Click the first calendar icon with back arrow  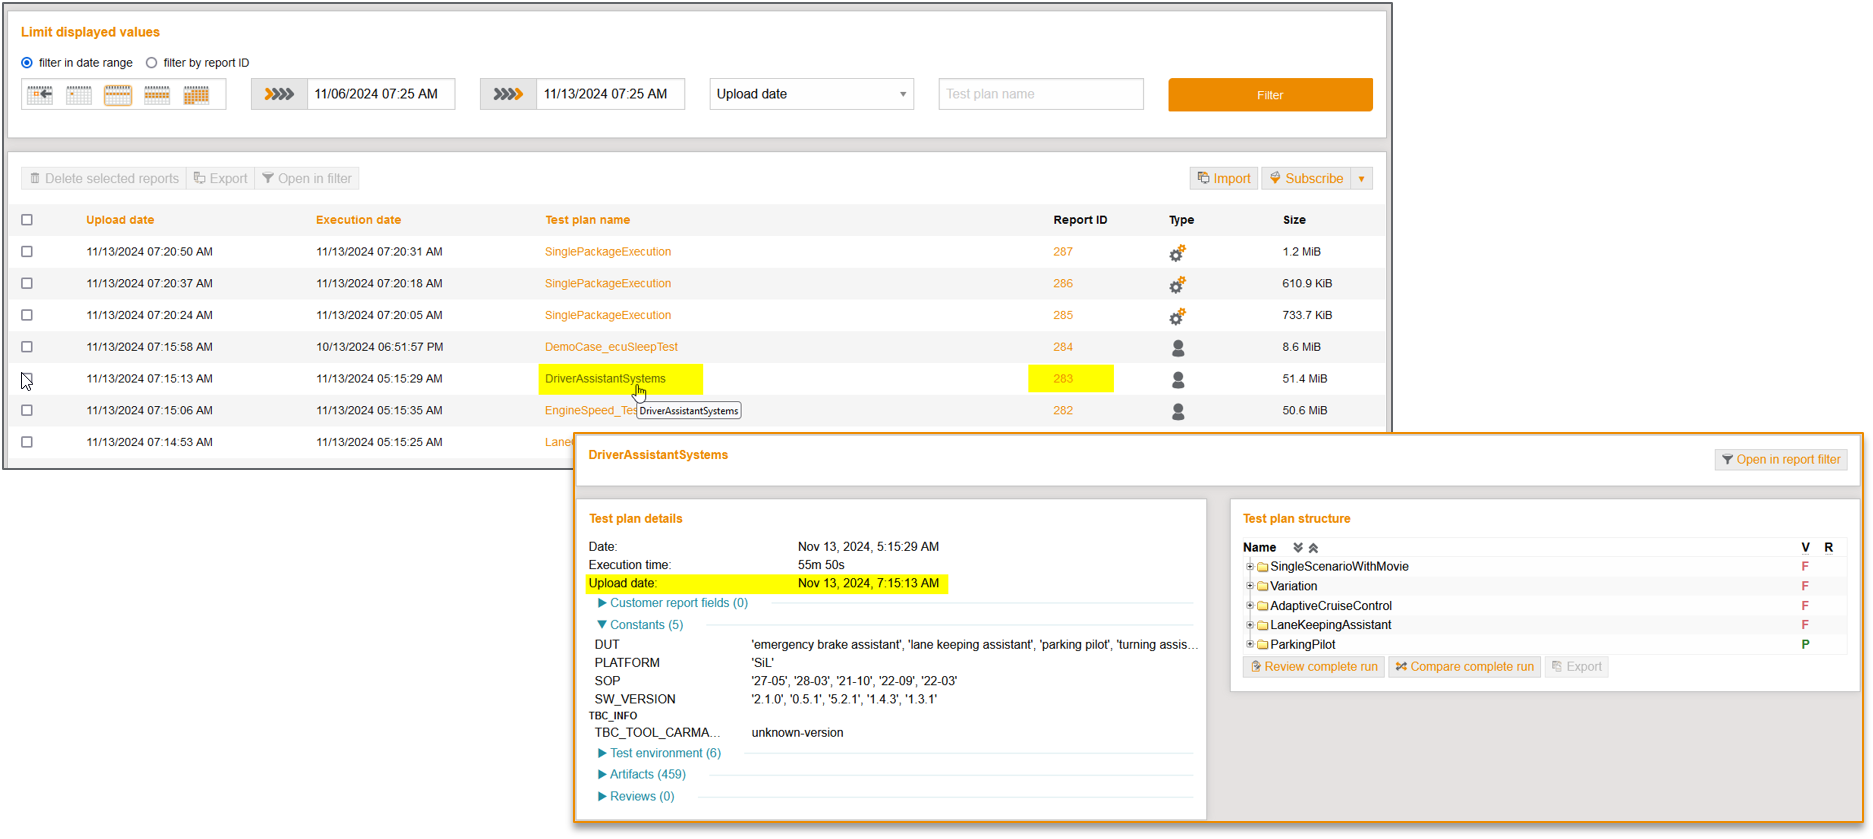(40, 95)
